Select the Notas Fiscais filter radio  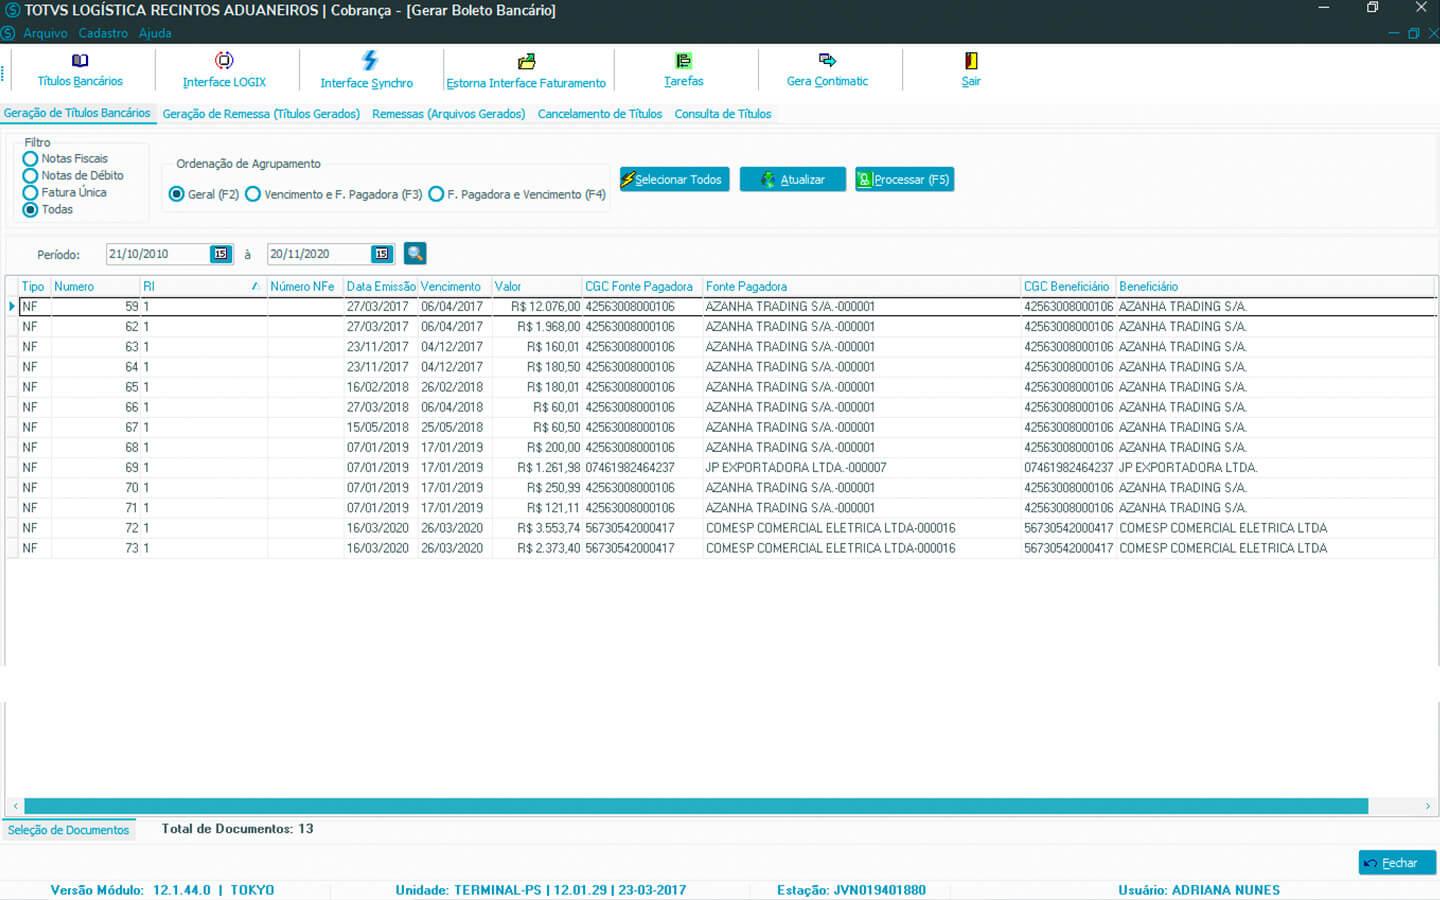pos(31,159)
